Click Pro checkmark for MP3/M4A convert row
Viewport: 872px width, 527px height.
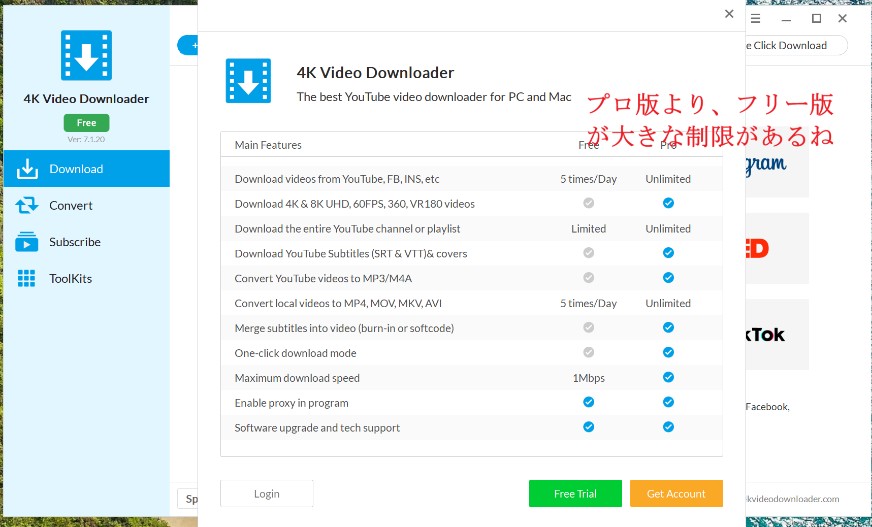(668, 277)
